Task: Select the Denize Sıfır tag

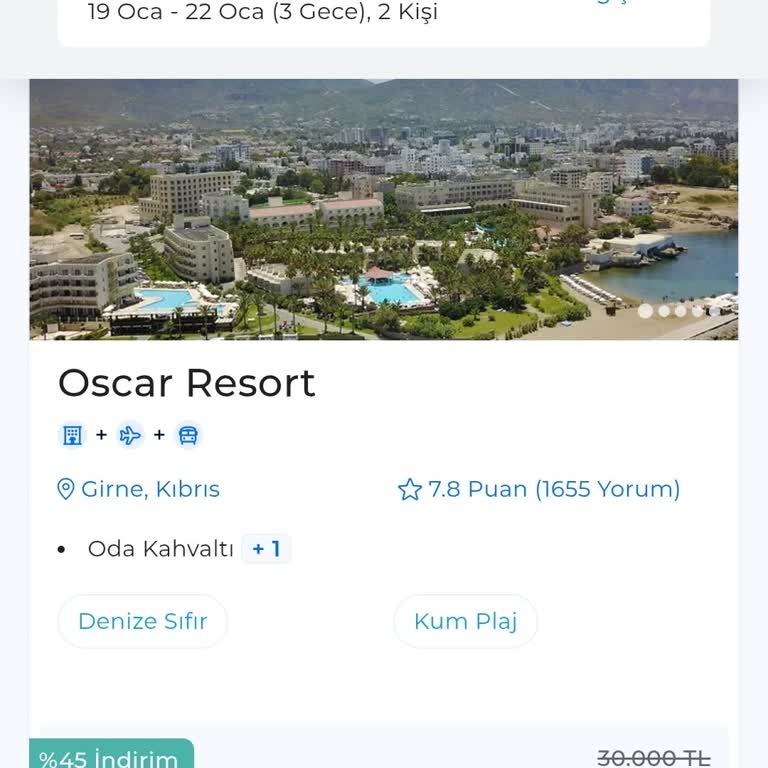Action: tap(142, 621)
